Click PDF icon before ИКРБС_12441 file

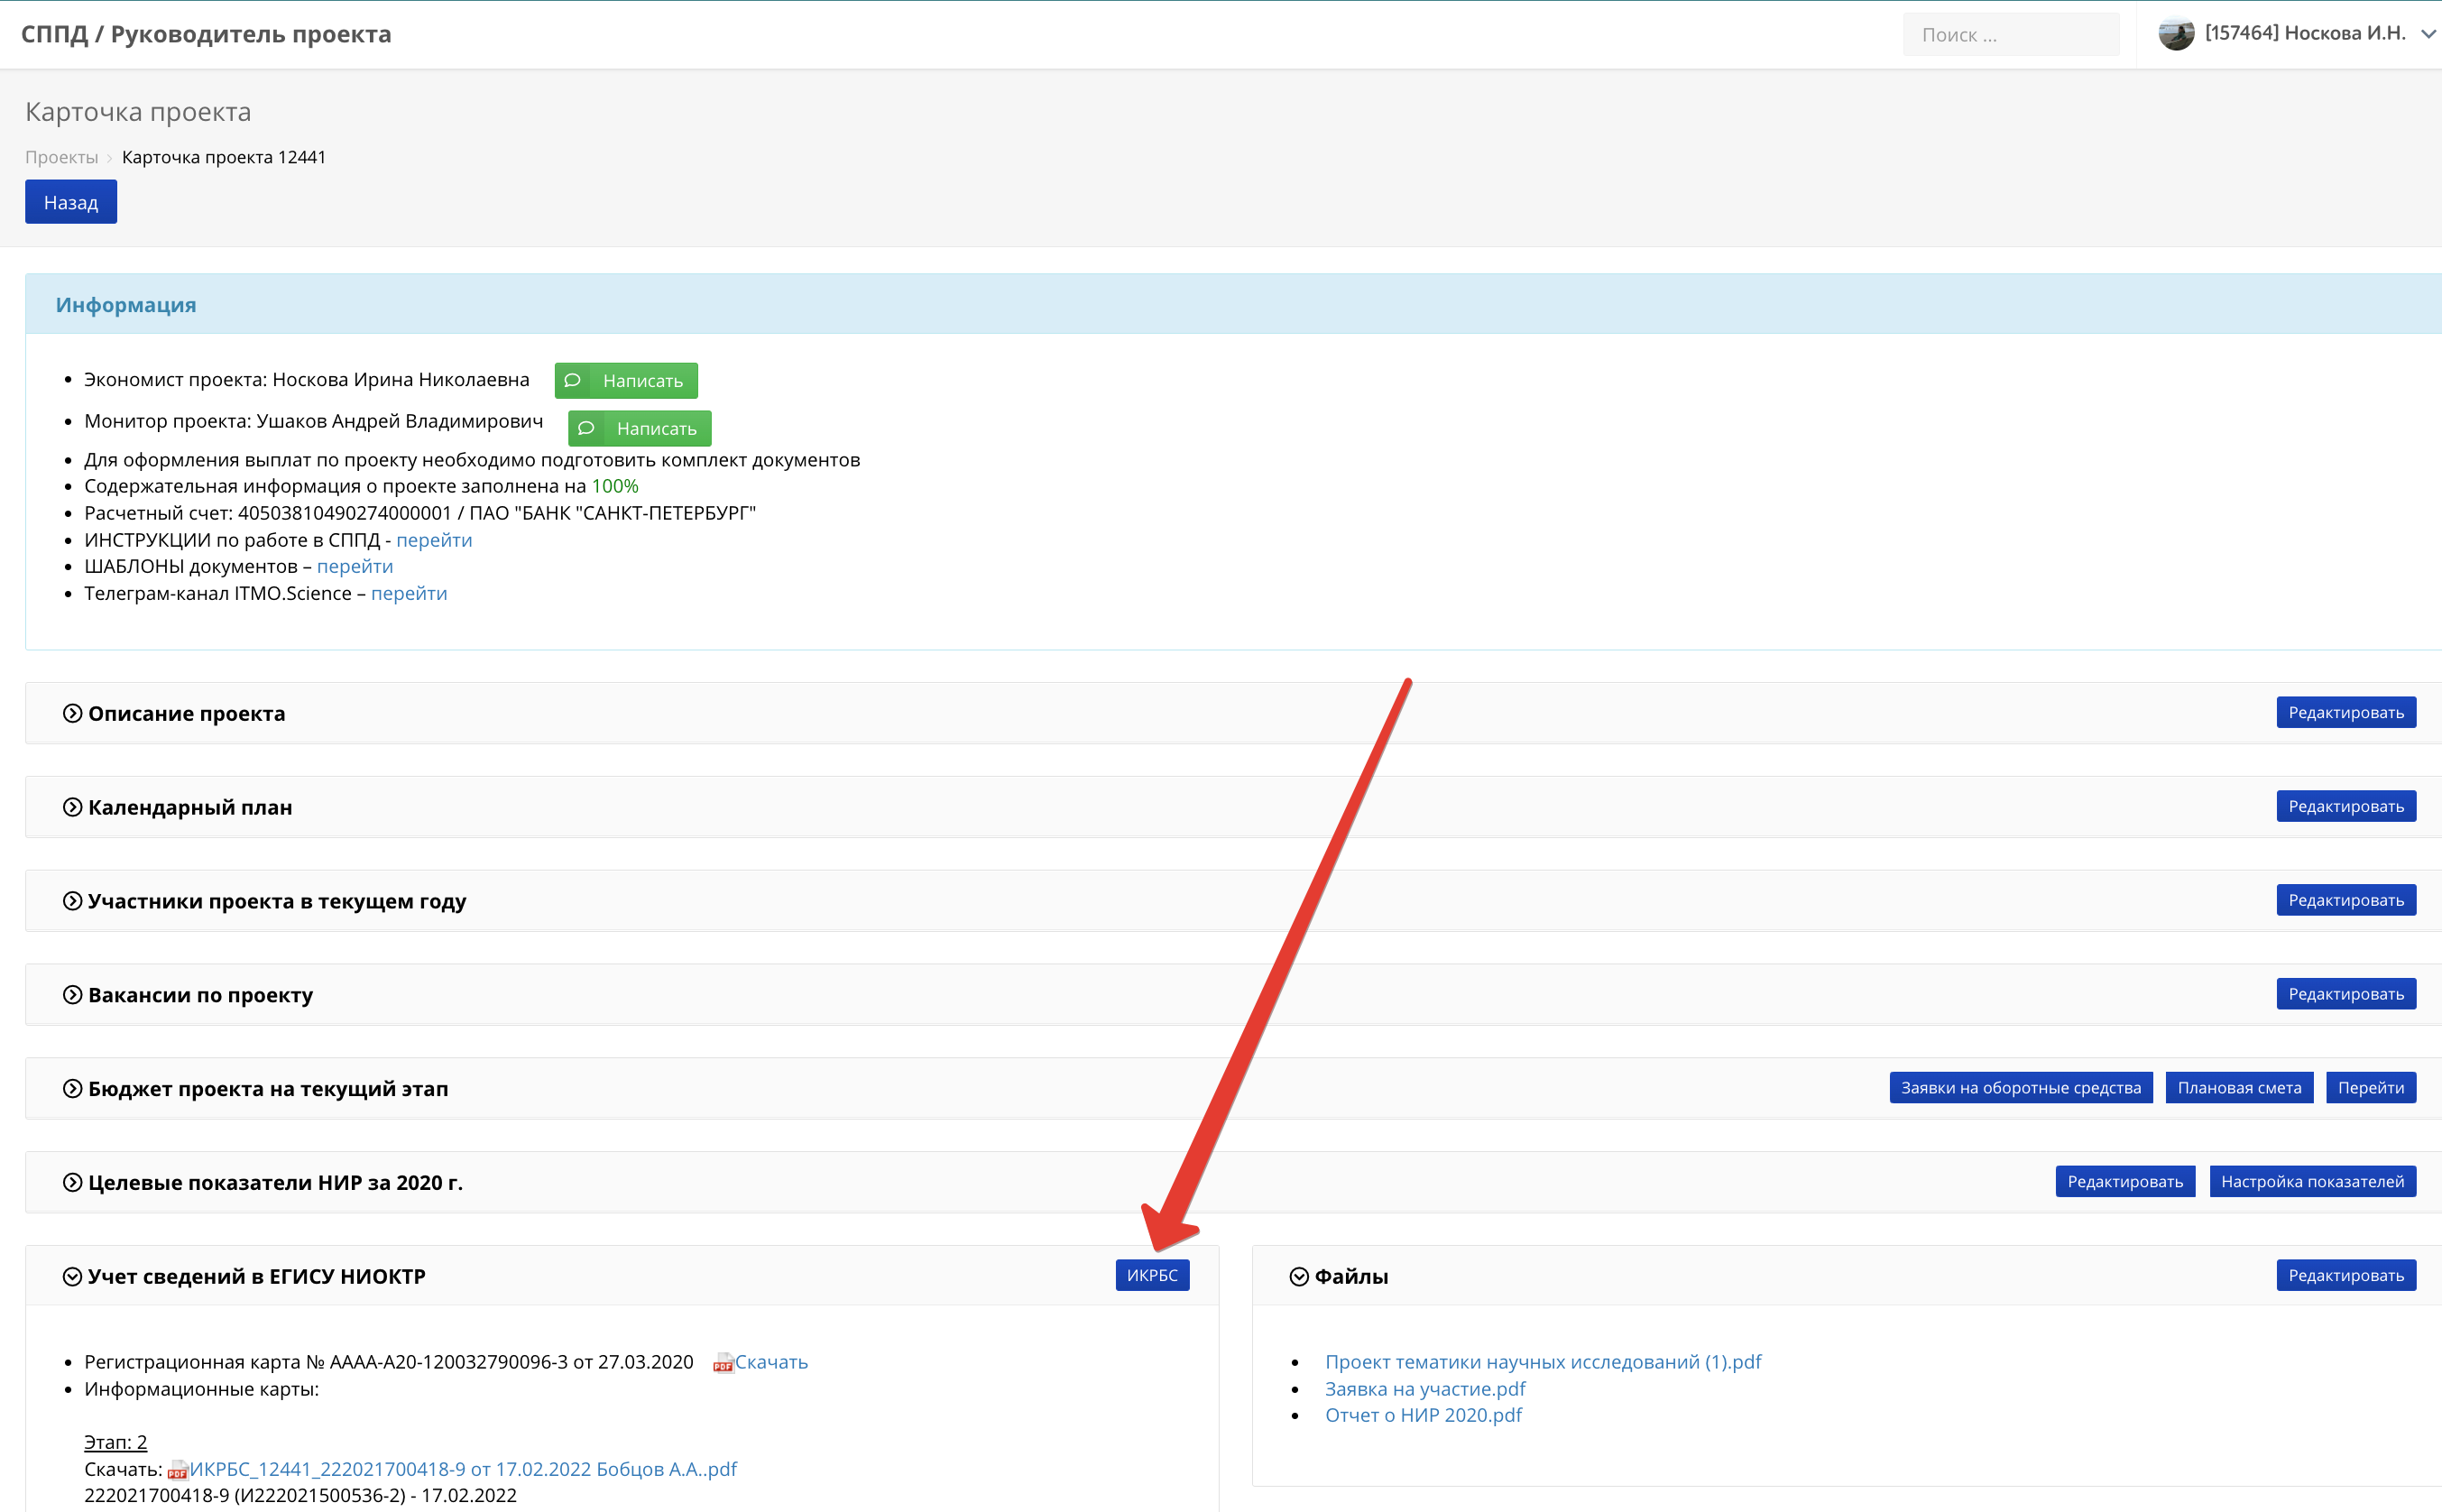point(178,1470)
